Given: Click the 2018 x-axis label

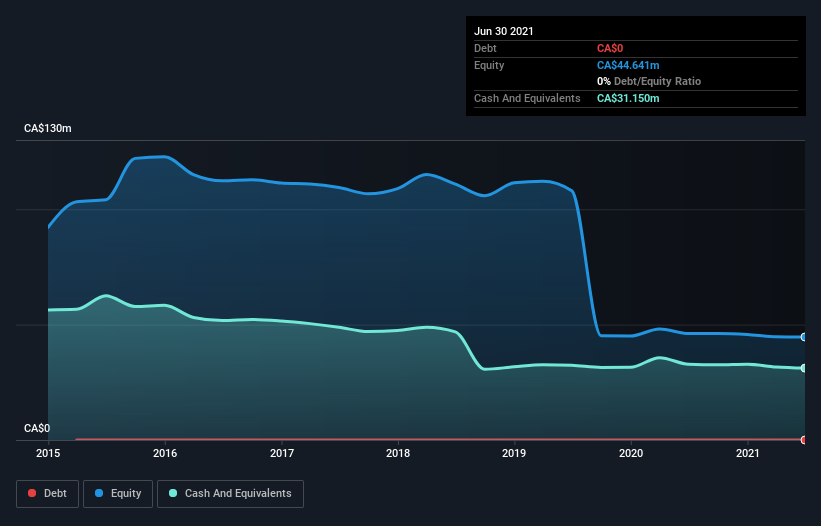Looking at the screenshot, I should pos(398,453).
